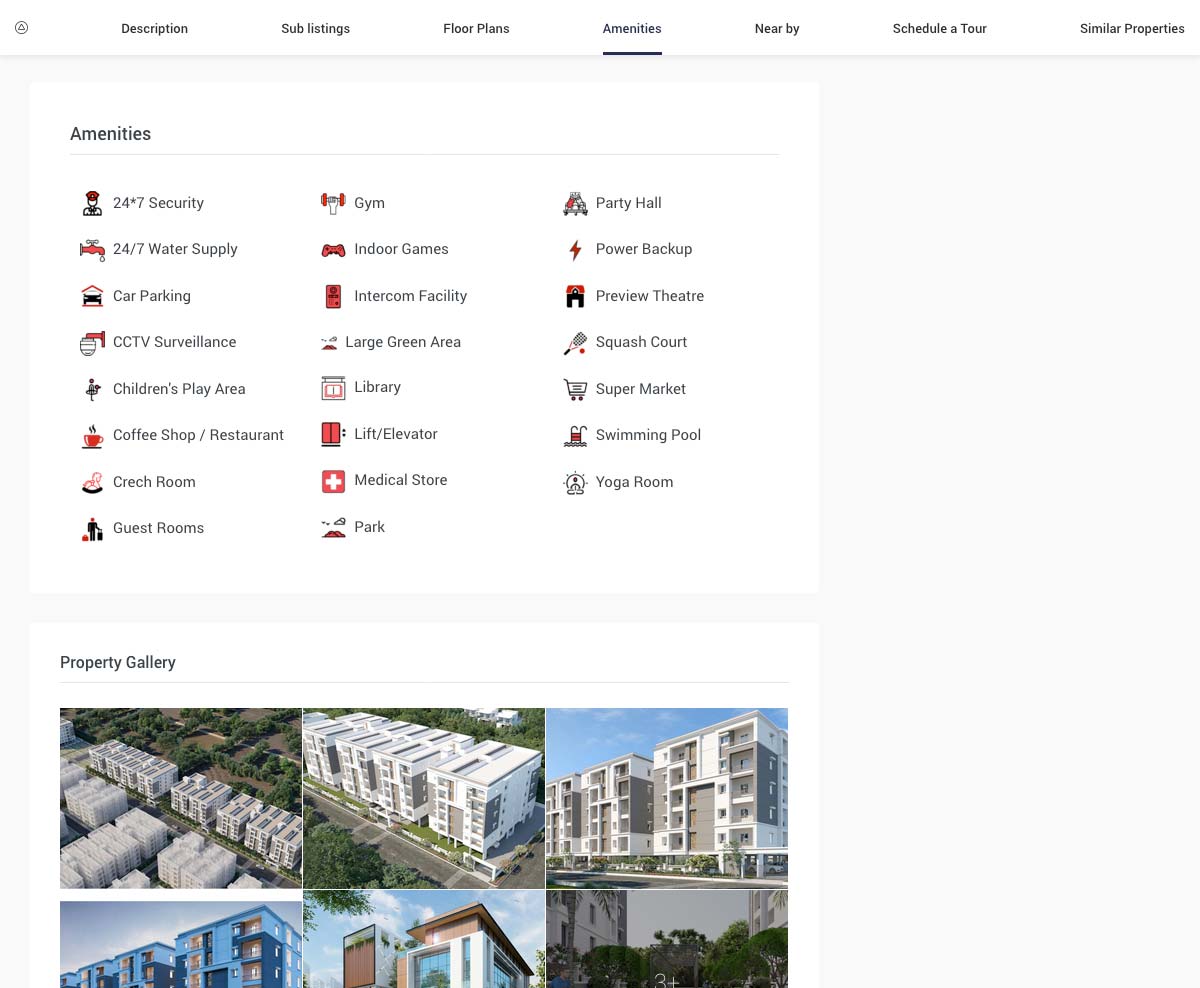Click the Power Backup lightning icon
Screen dimensions: 1200x988
[575, 250]
